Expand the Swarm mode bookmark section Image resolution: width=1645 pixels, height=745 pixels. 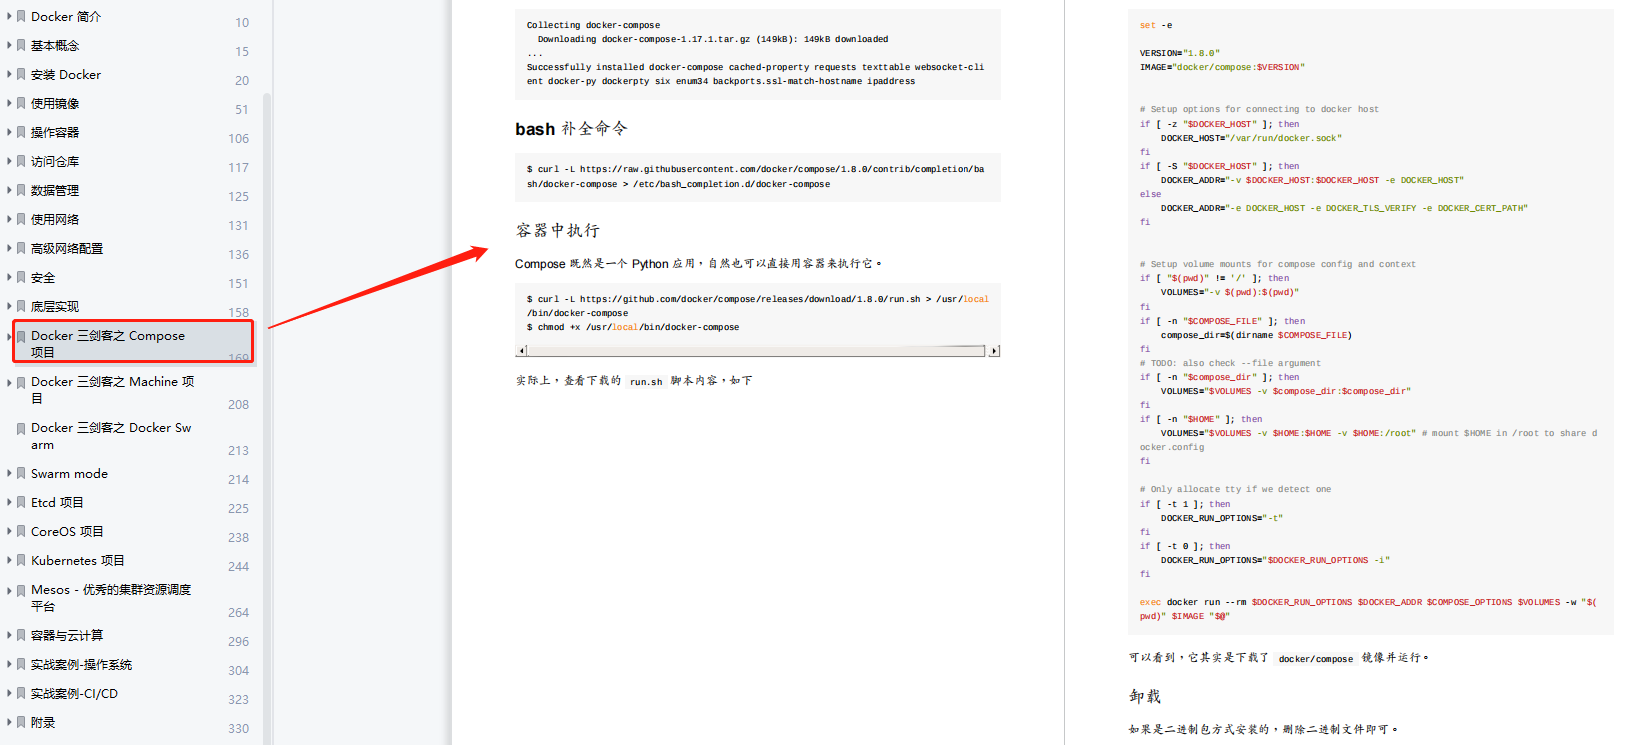coord(9,474)
